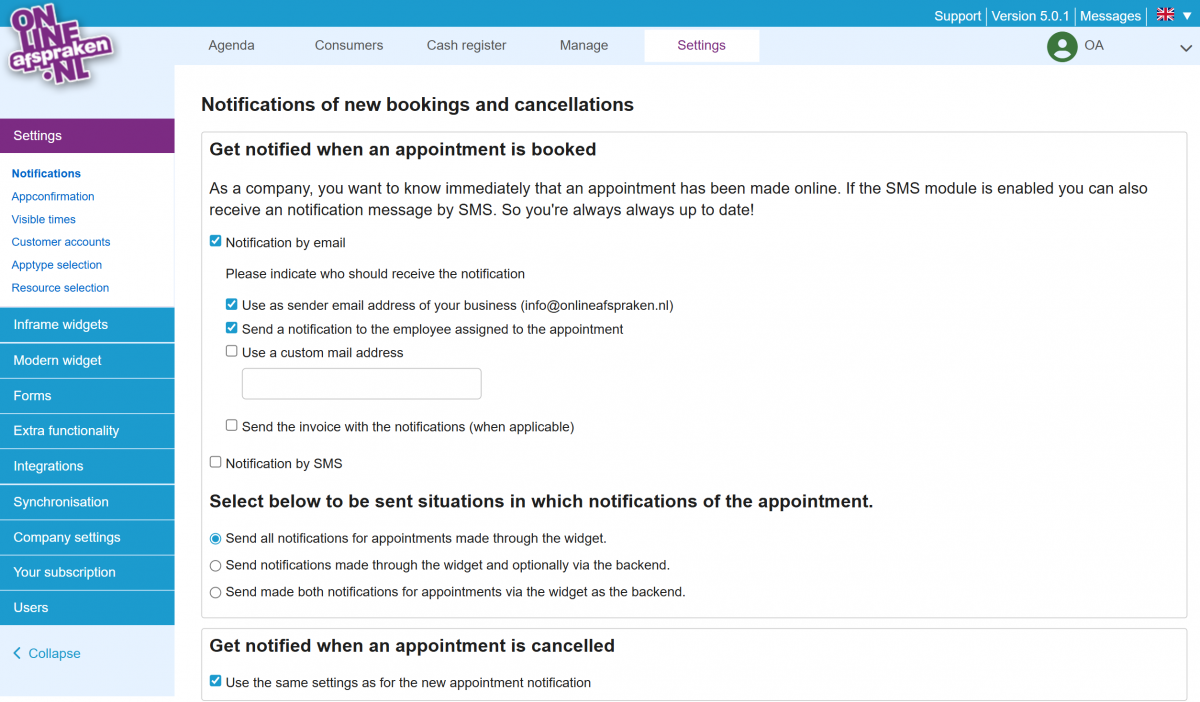Select both widget and backend notifications radio

[215, 592]
